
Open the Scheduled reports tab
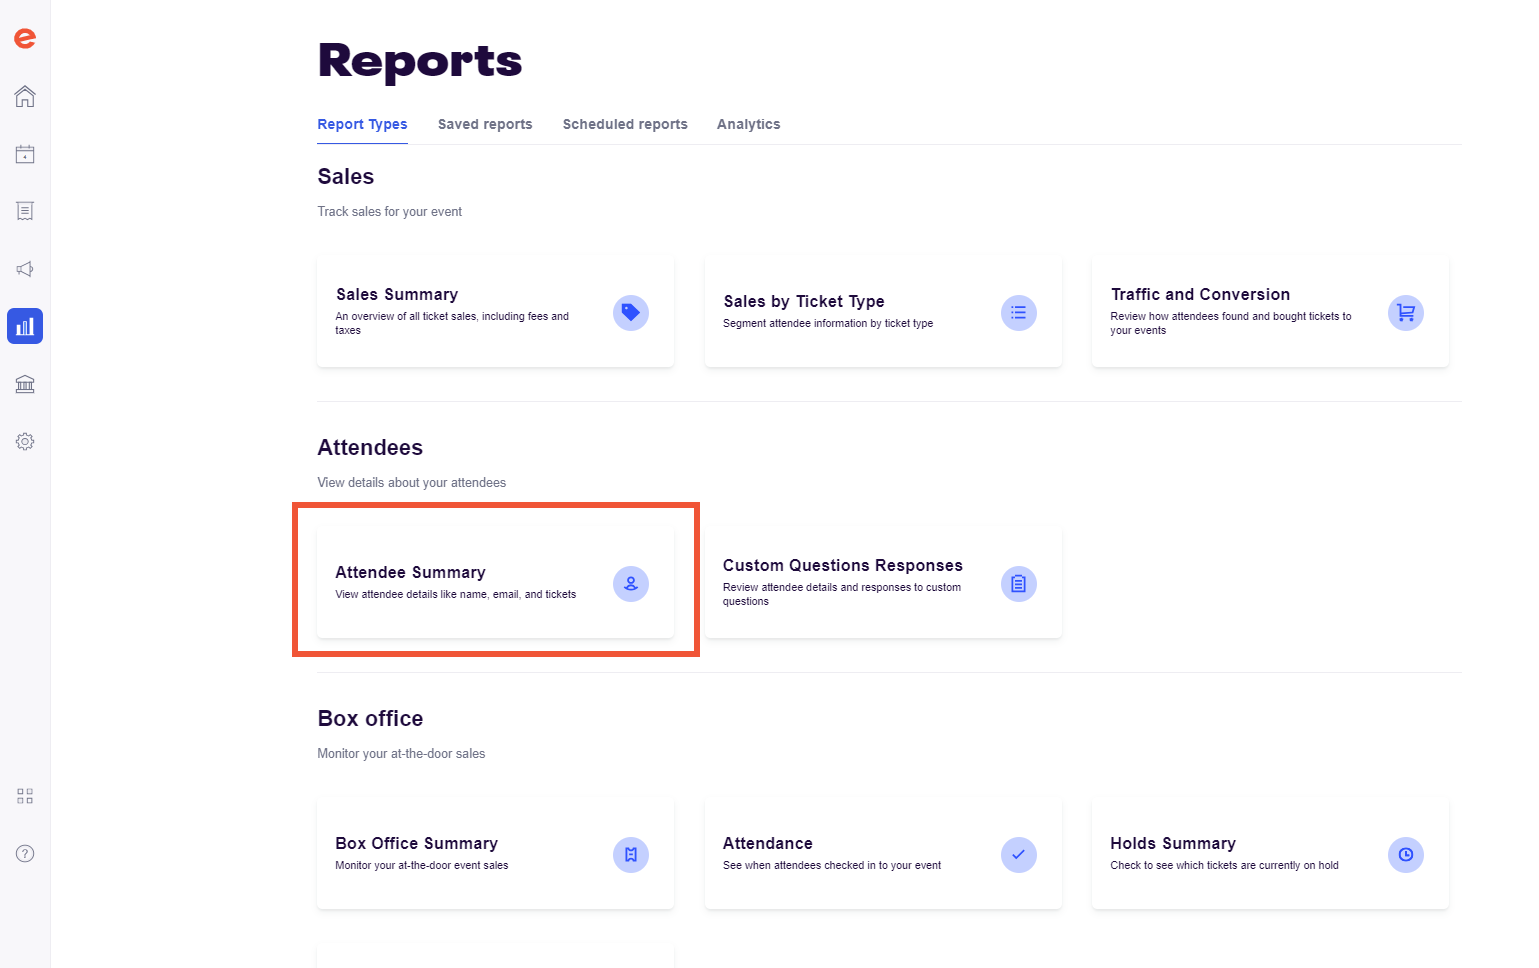coord(624,124)
